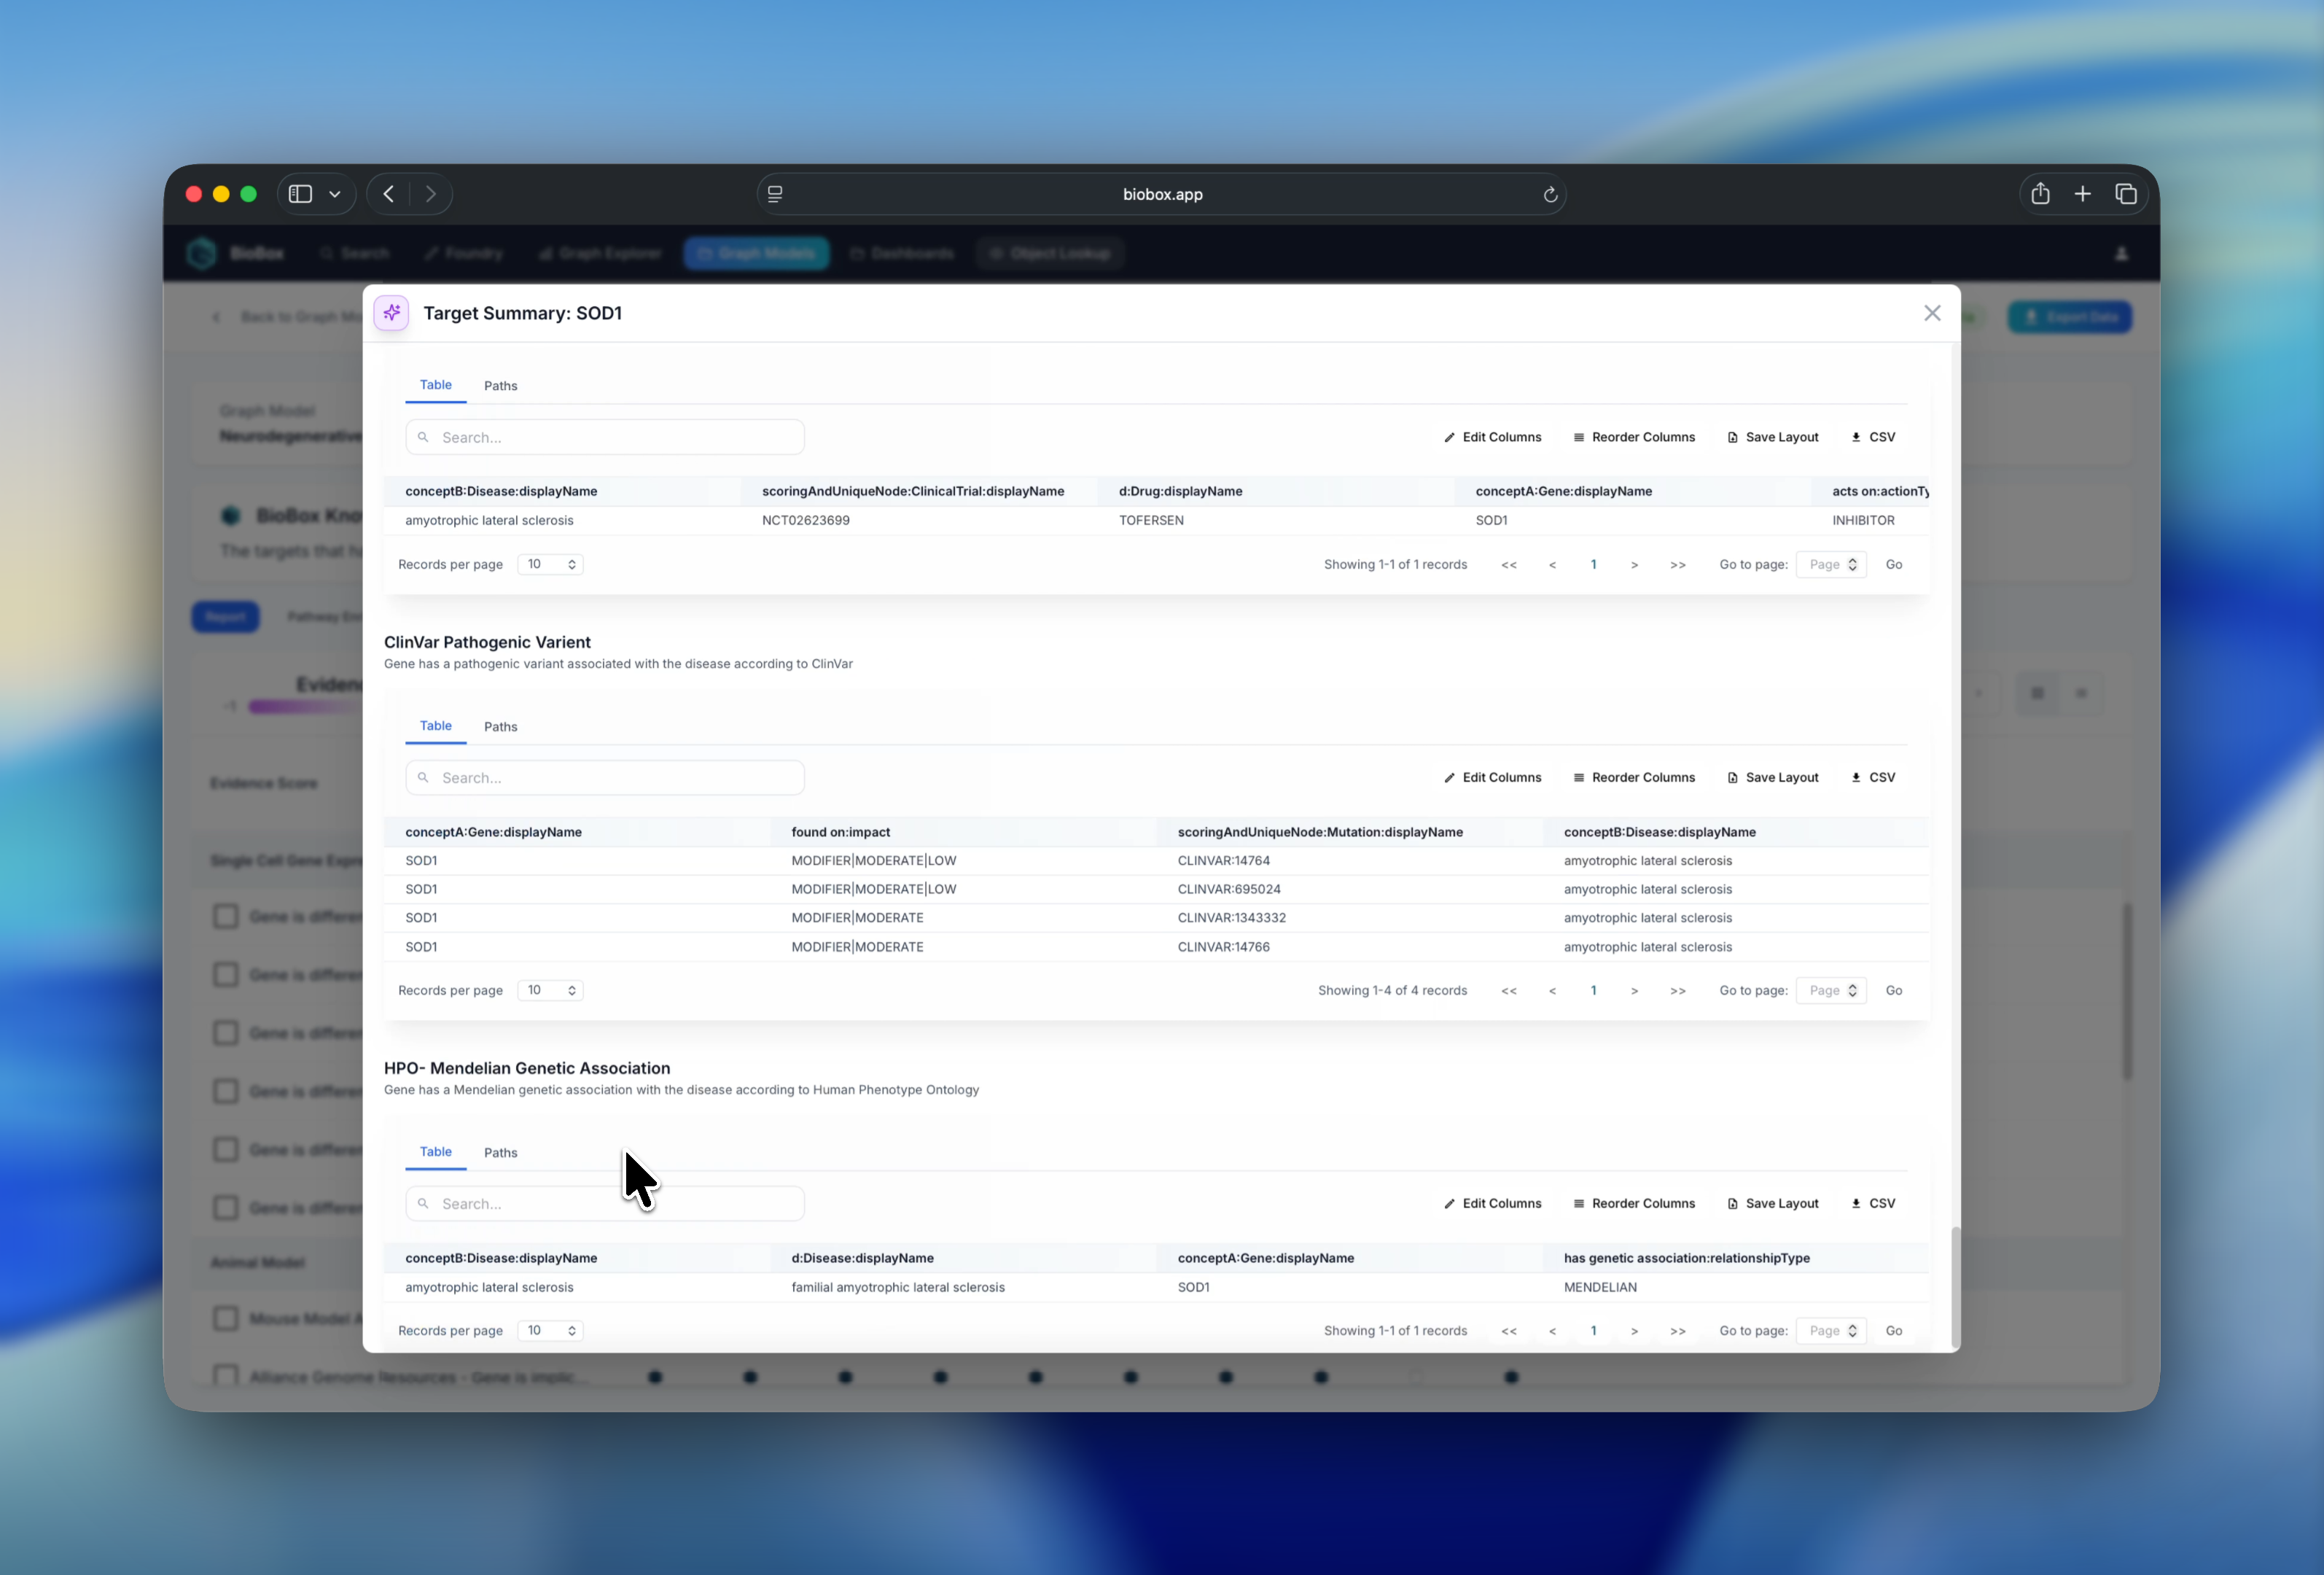Screen dimensions: 2324x1575
Task: Toggle the Safari sidebar icon
Action: click(x=300, y=194)
